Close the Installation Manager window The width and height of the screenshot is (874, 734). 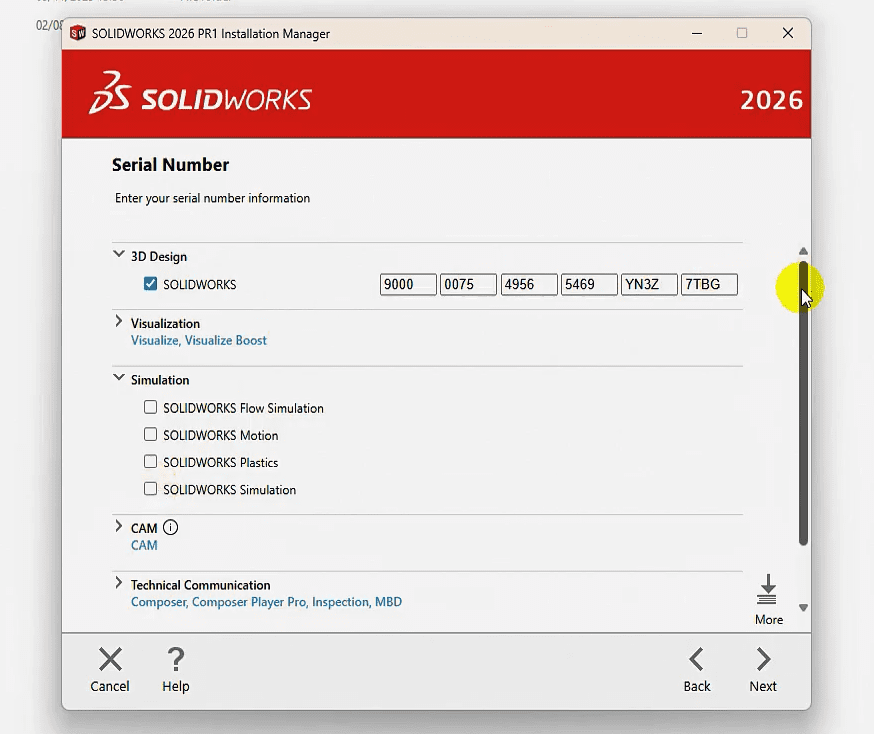click(788, 33)
